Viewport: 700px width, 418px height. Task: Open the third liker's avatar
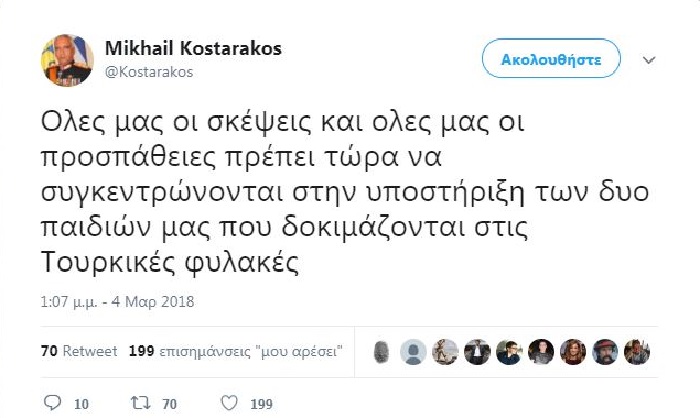pyautogui.click(x=447, y=352)
